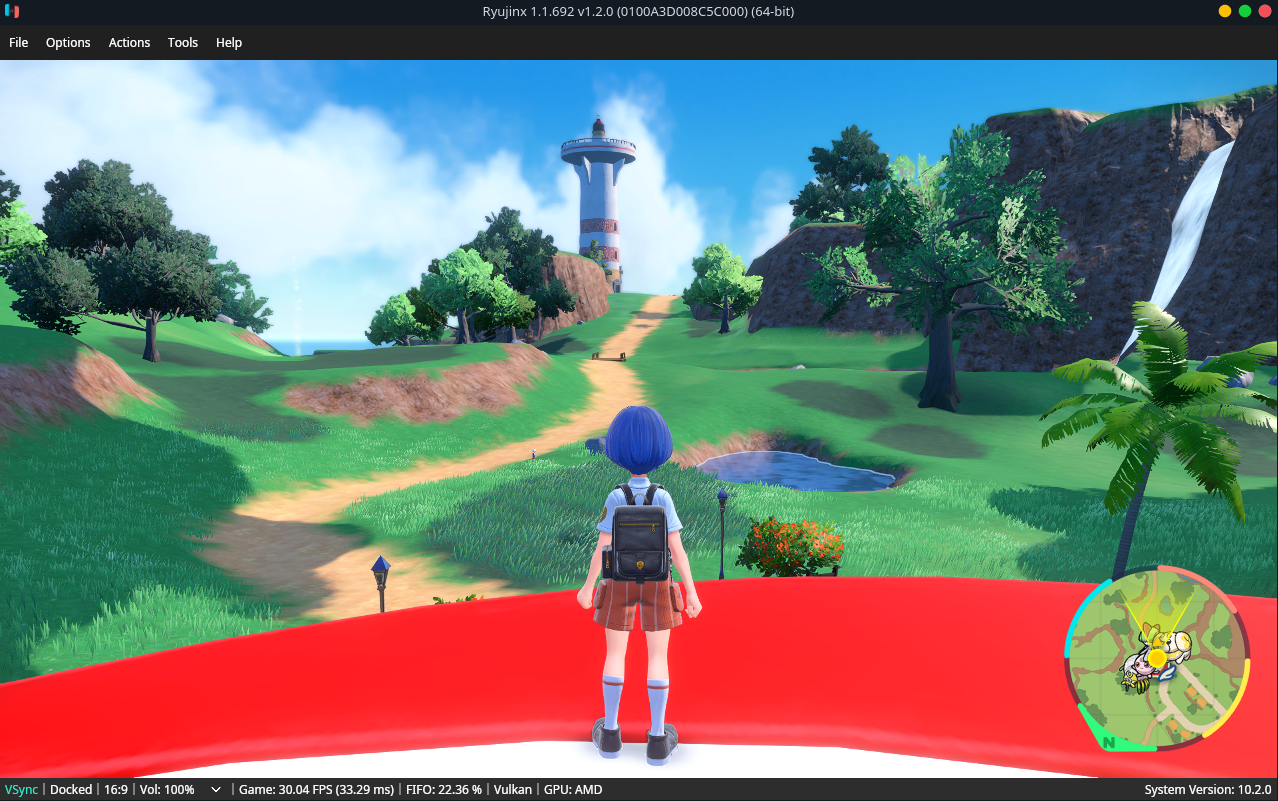Open the Help menu
This screenshot has width=1278, height=801.
(229, 43)
